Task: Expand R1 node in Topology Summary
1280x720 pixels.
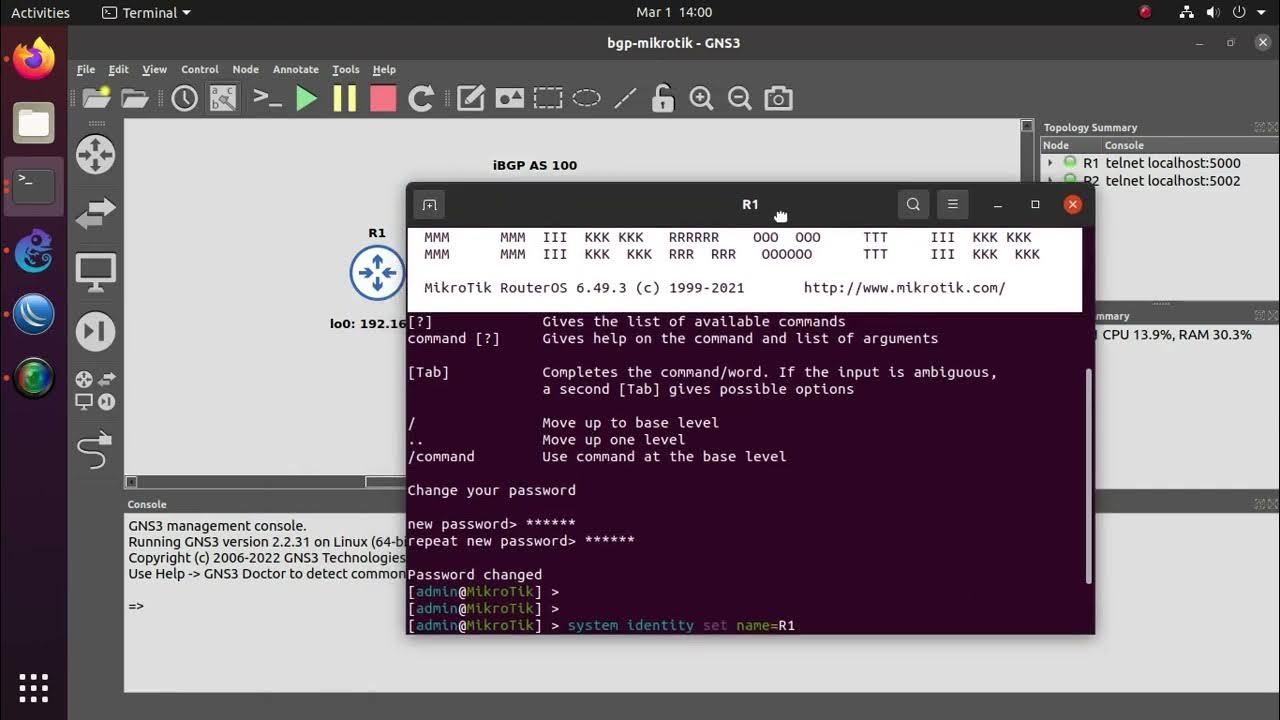Action: 1050,163
